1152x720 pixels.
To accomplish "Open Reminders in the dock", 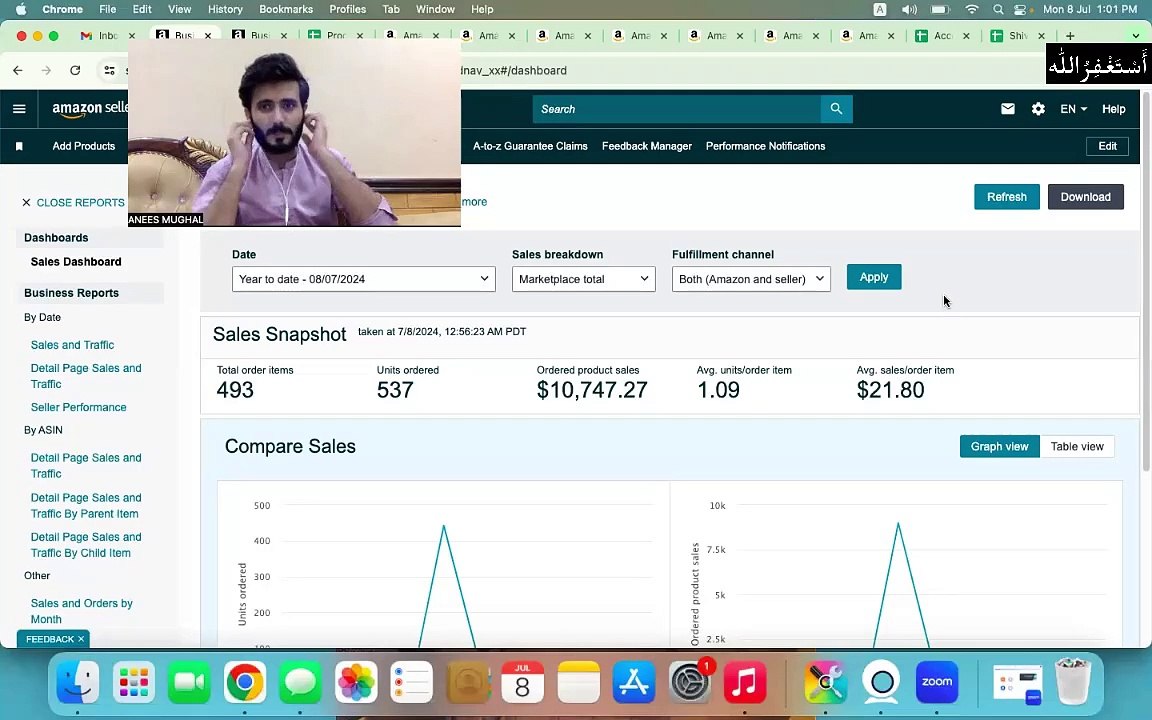I will point(411,682).
